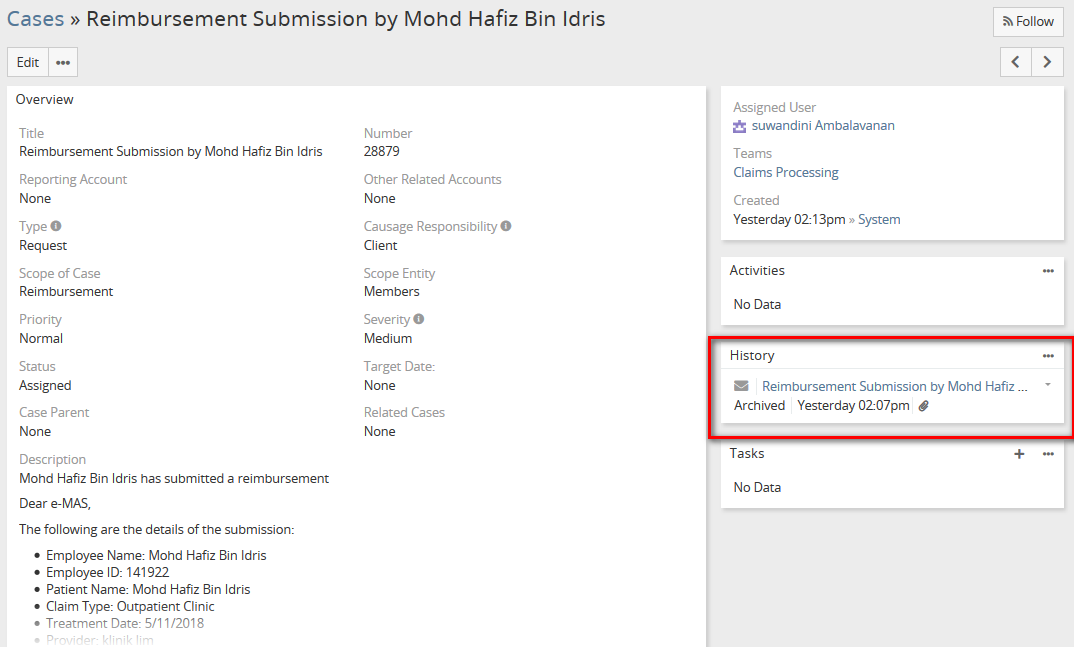This screenshot has height=647, width=1074.
Task: Click the user avatar icon beside suwandini
Action: tap(740, 127)
